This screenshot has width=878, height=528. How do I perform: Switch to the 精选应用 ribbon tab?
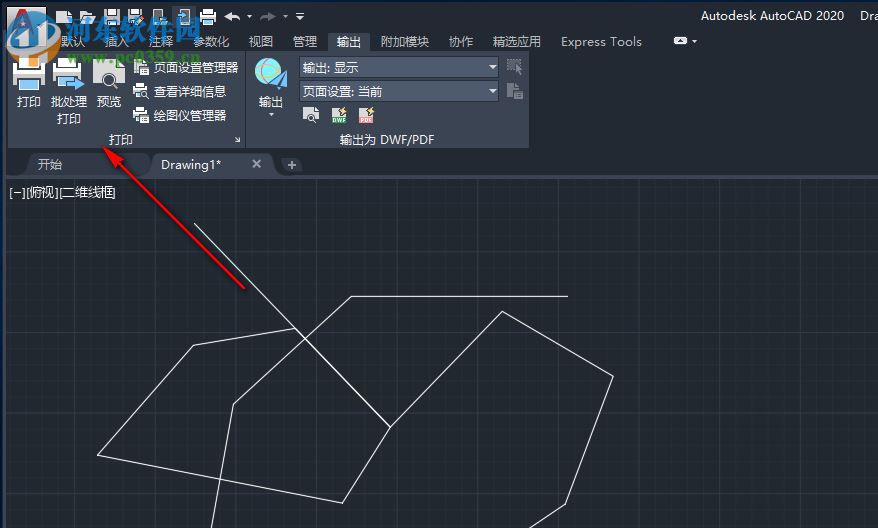(516, 41)
